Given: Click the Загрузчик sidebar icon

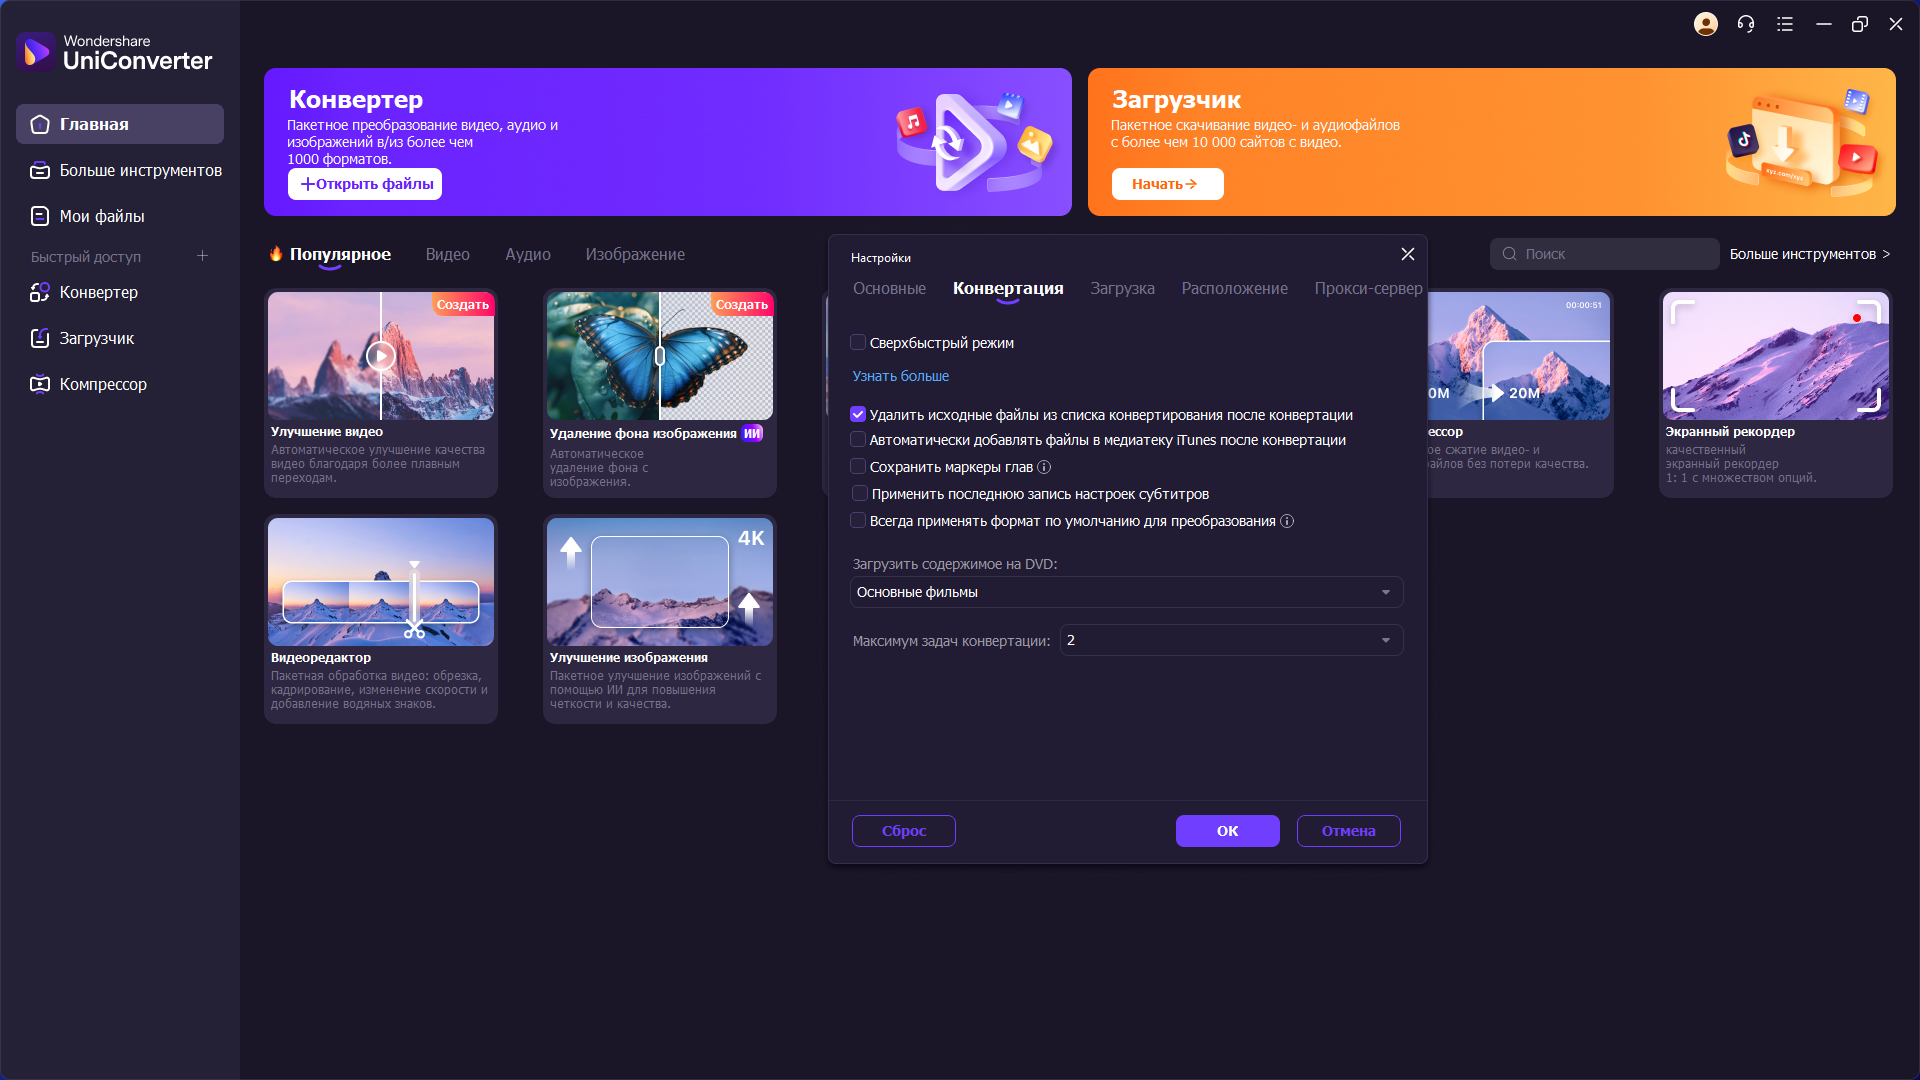Looking at the screenshot, I should pos(40,338).
